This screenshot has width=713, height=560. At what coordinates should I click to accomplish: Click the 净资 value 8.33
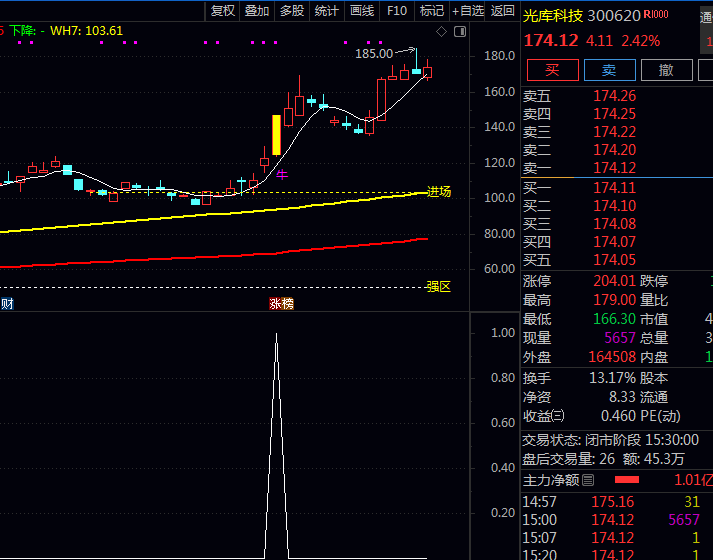coord(622,397)
